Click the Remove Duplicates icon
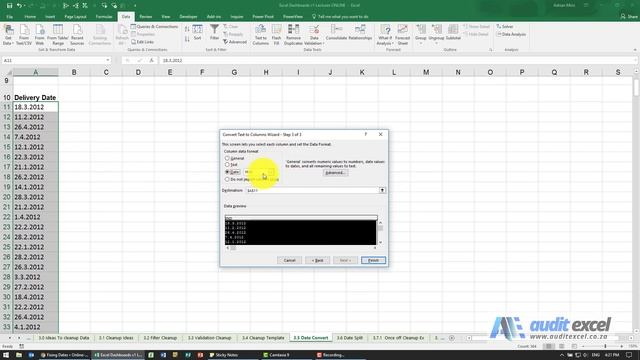The image size is (640, 360). pyautogui.click(x=293, y=34)
